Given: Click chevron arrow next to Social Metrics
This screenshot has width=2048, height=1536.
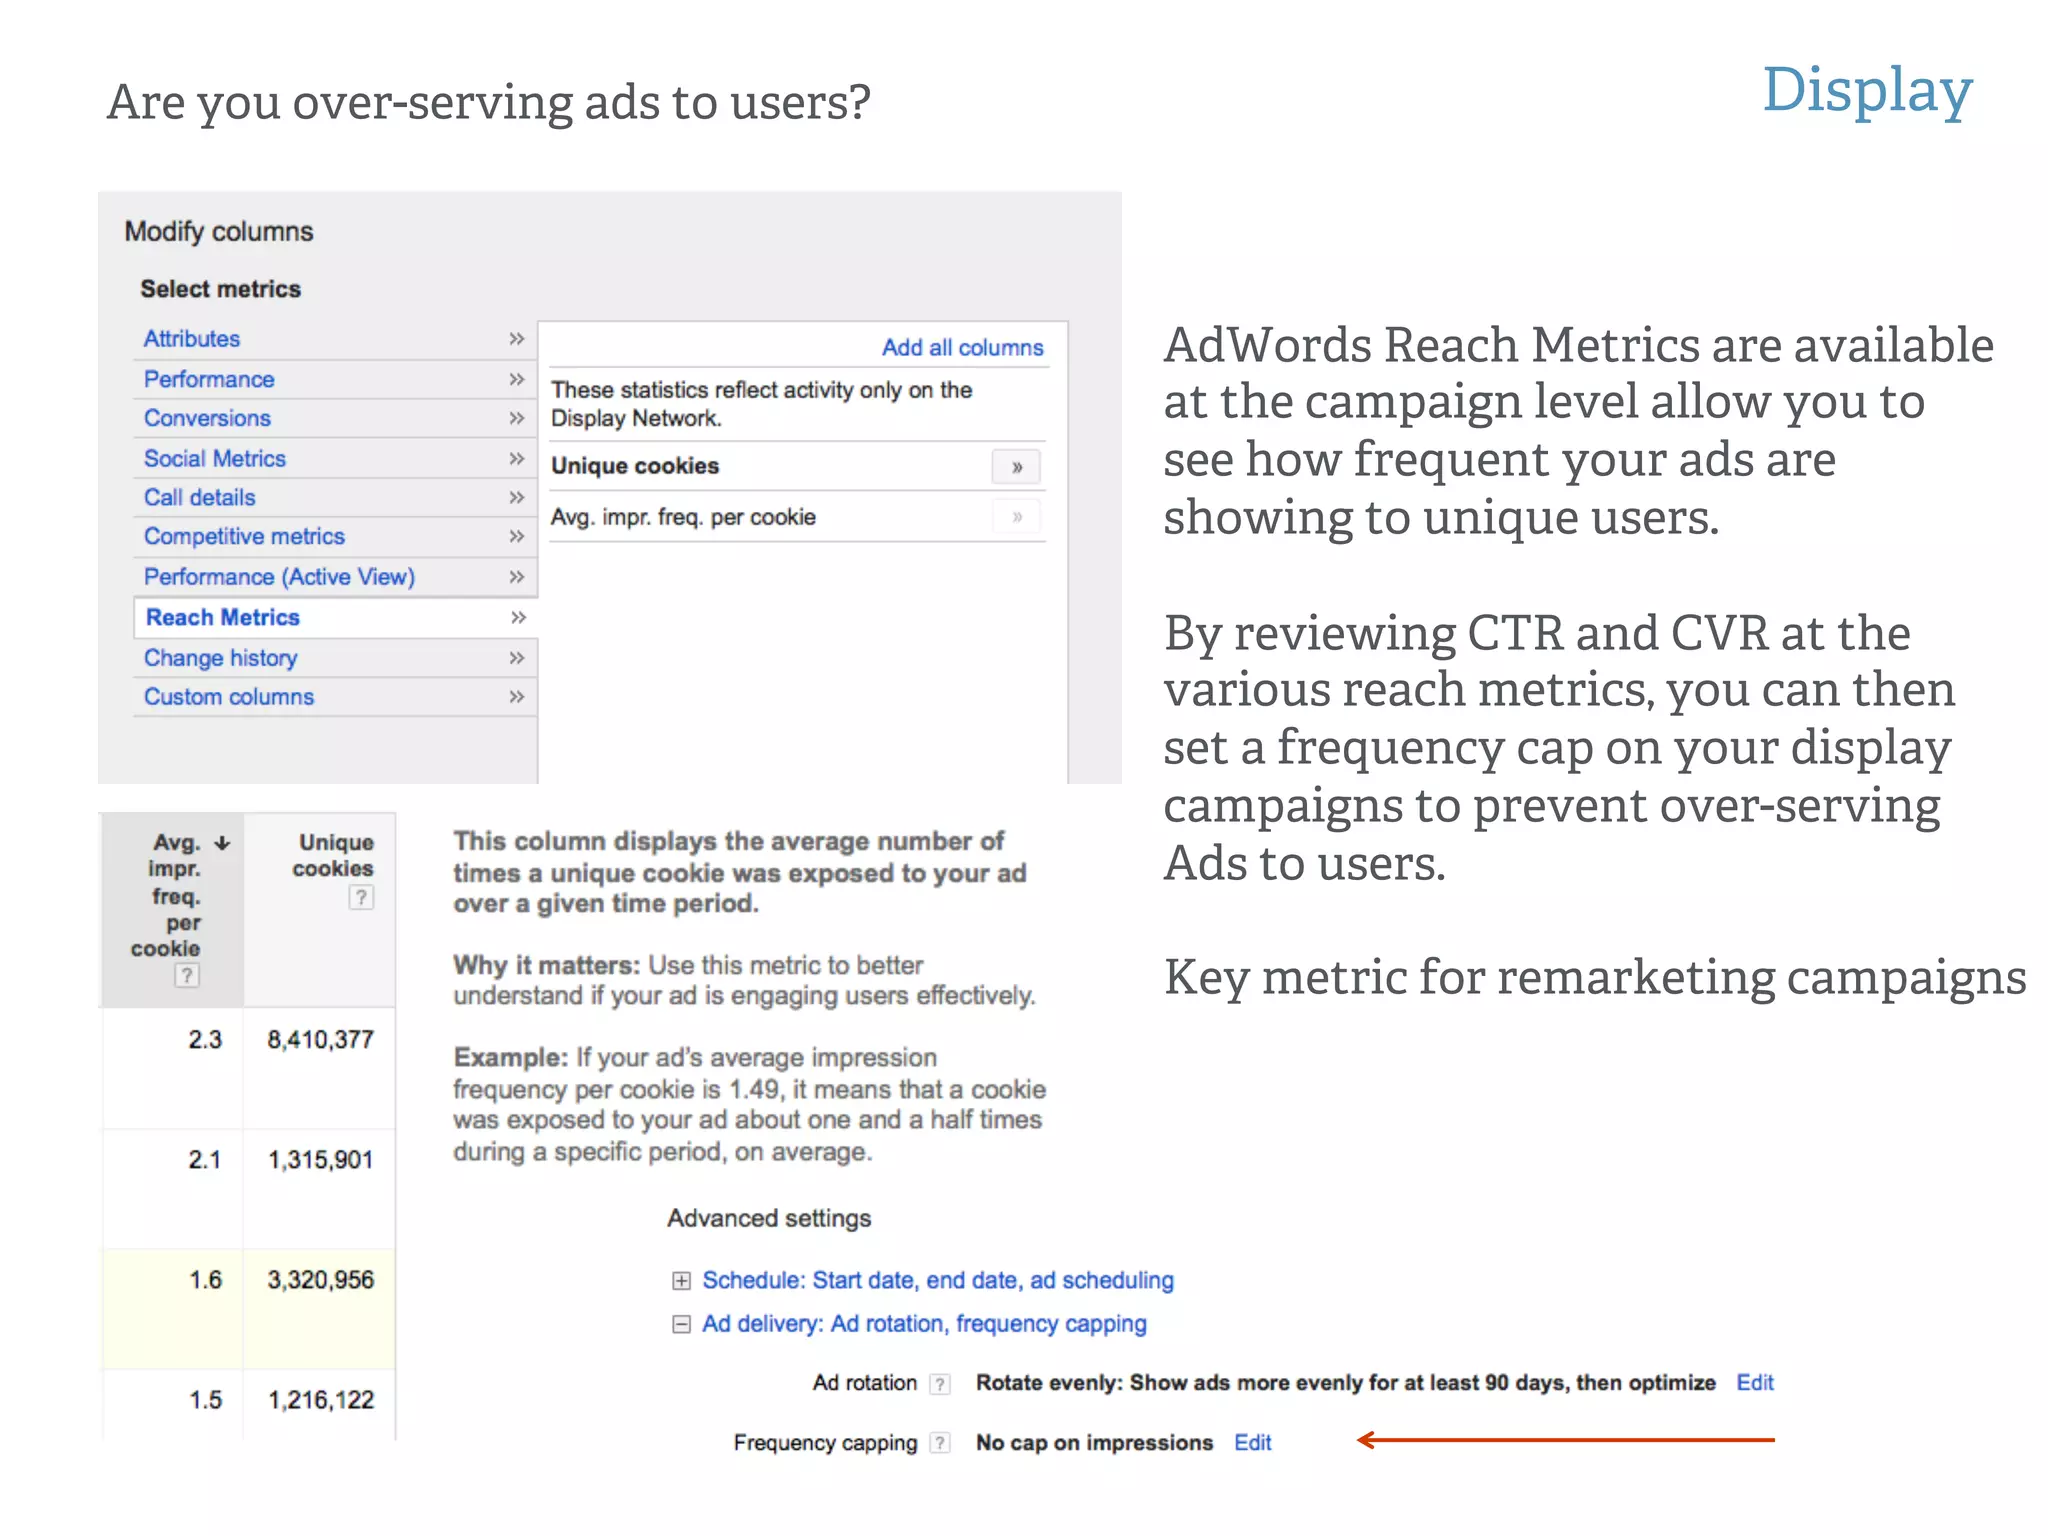Looking at the screenshot, I should click(517, 458).
